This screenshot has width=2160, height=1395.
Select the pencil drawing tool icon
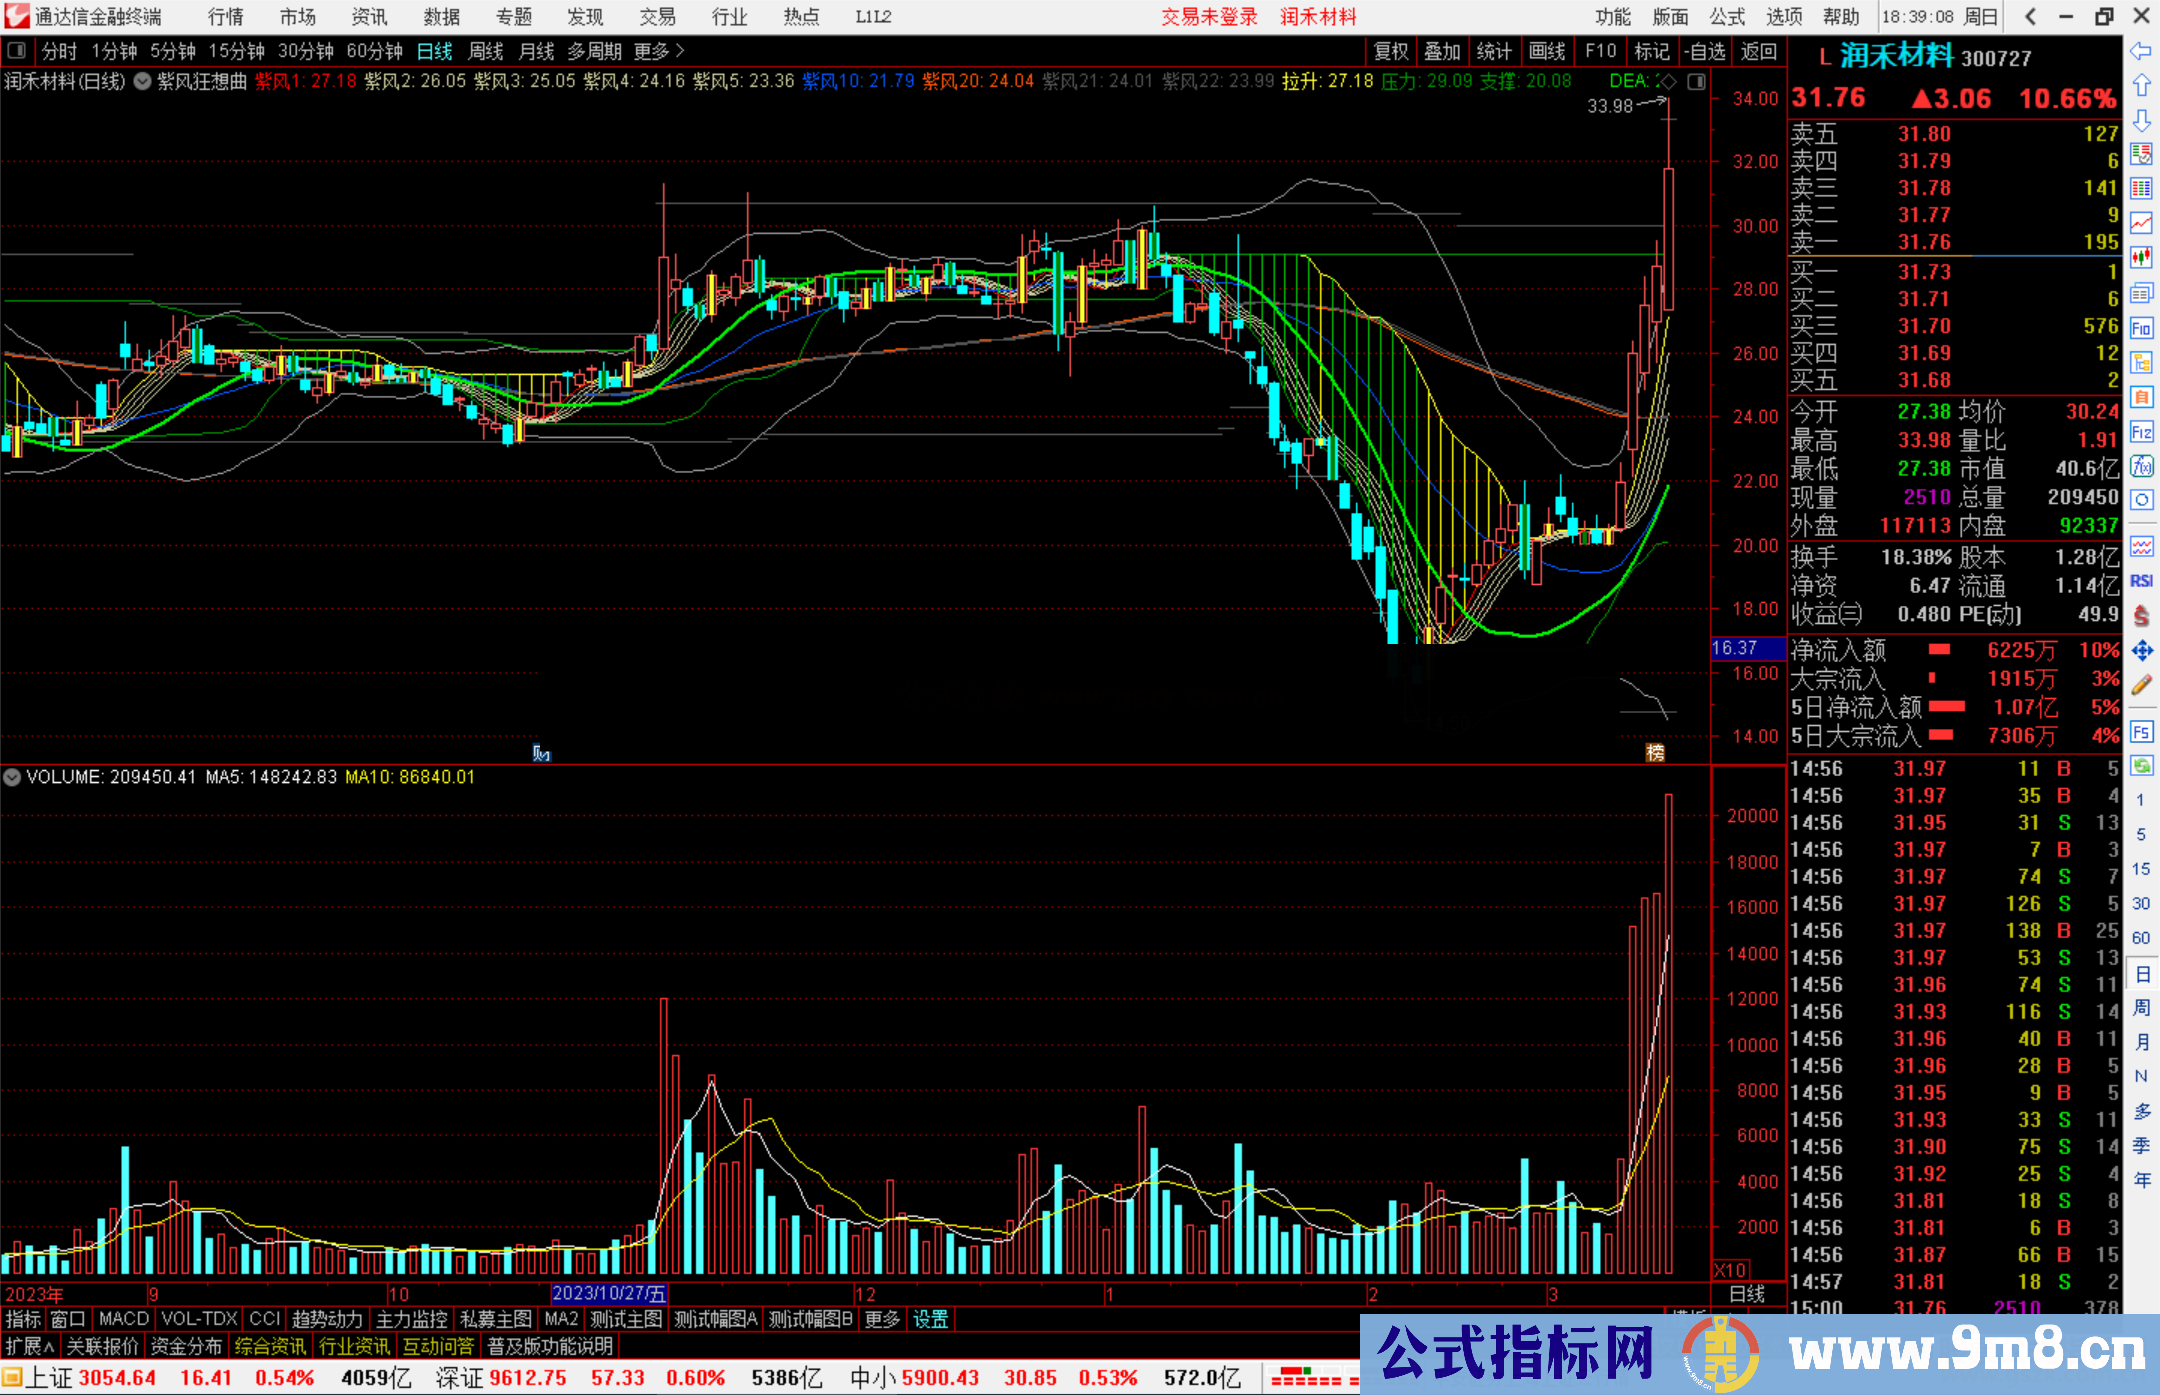click(2141, 685)
